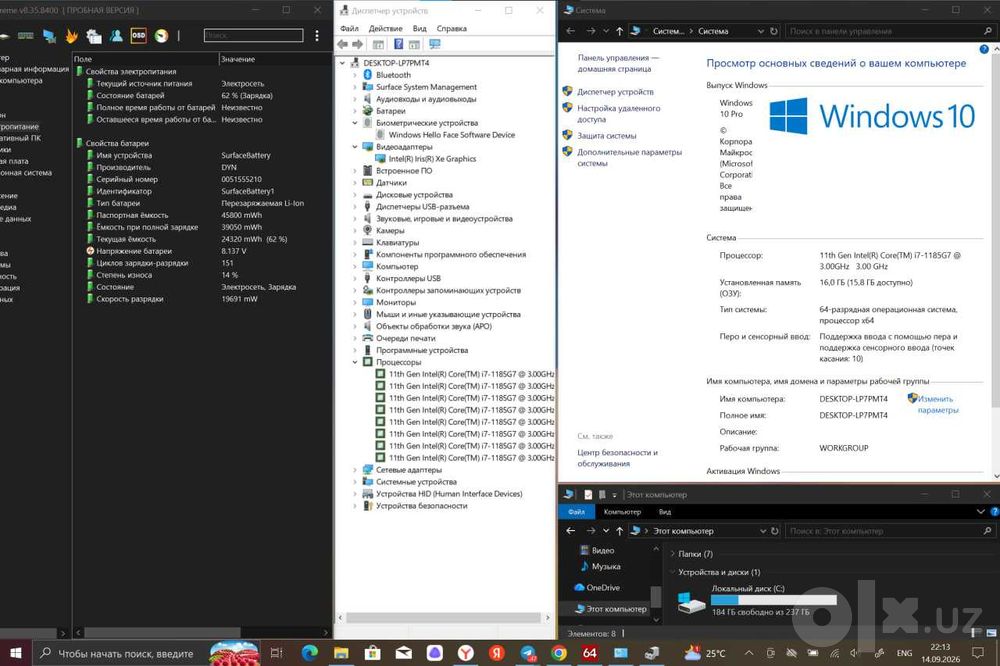
Task: Select Intel(R) Iris(R) Xe Graphics device
Action: (432, 159)
